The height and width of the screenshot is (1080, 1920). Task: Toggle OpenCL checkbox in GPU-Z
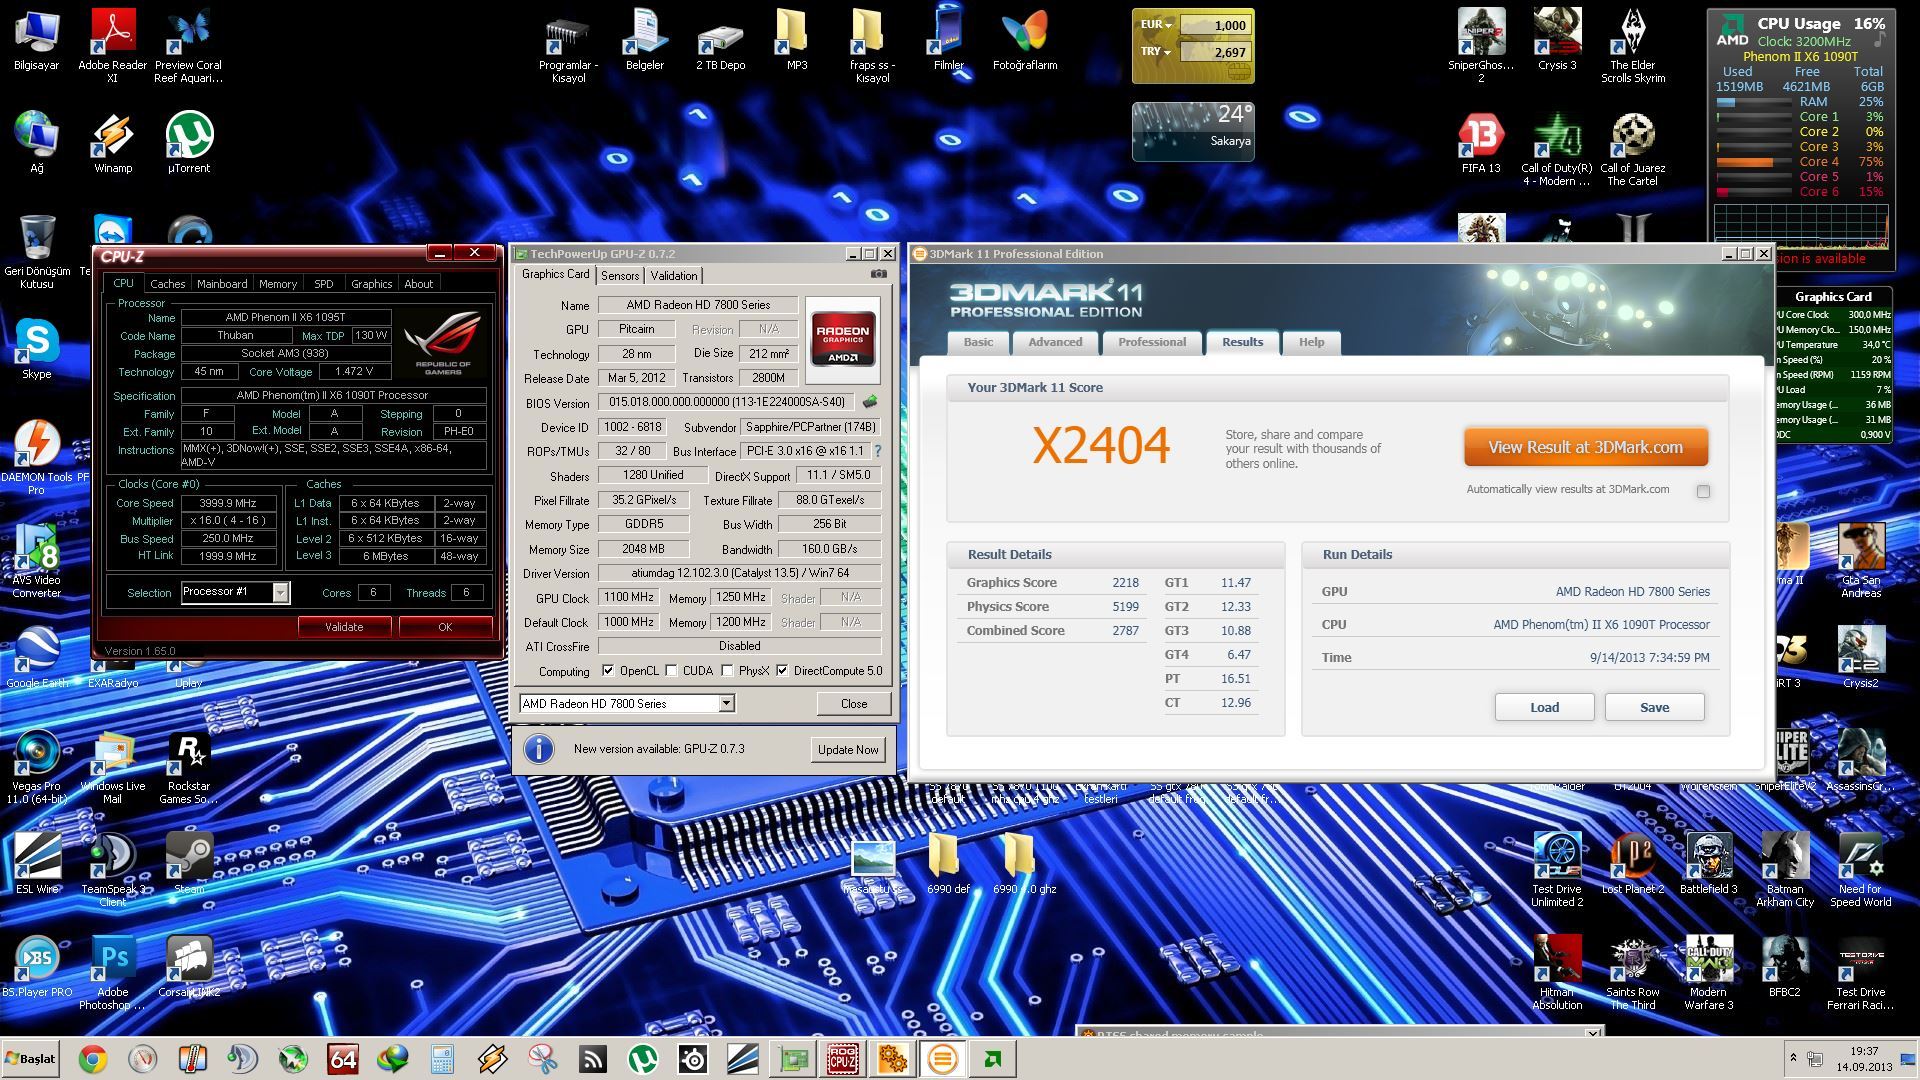pyautogui.click(x=608, y=671)
